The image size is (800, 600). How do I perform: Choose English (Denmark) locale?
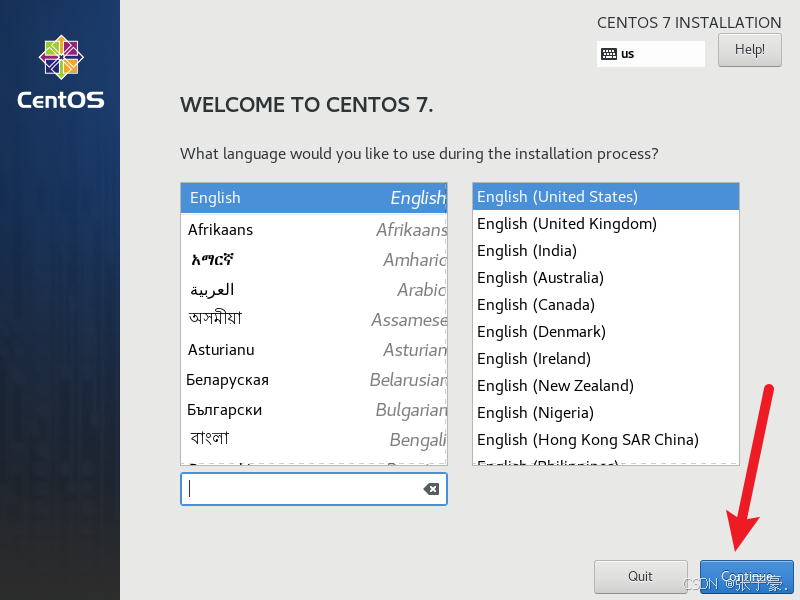[x=606, y=332]
